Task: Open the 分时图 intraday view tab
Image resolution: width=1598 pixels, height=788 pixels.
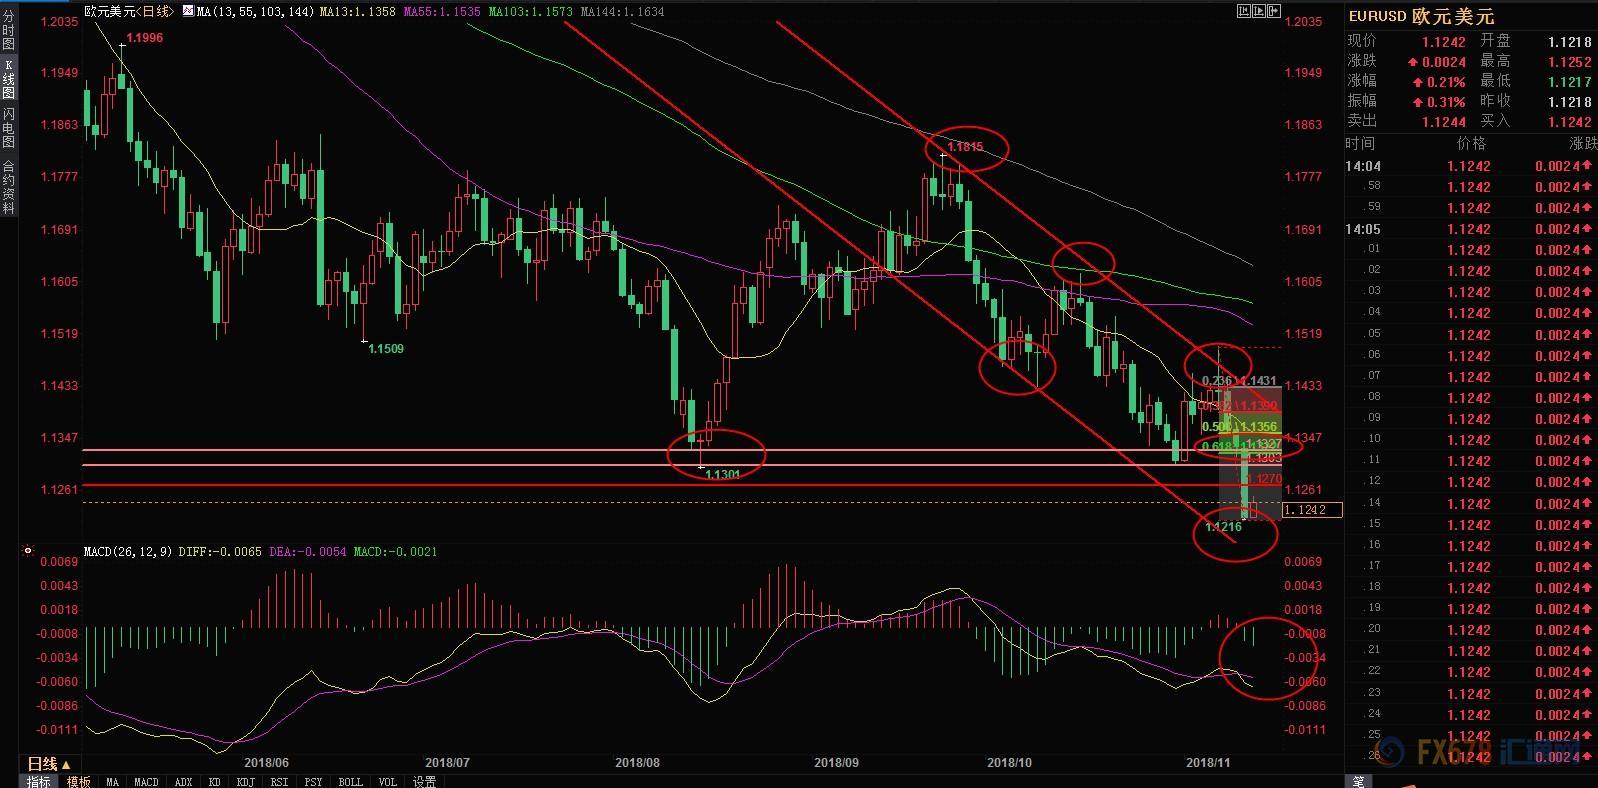Action: [9, 31]
